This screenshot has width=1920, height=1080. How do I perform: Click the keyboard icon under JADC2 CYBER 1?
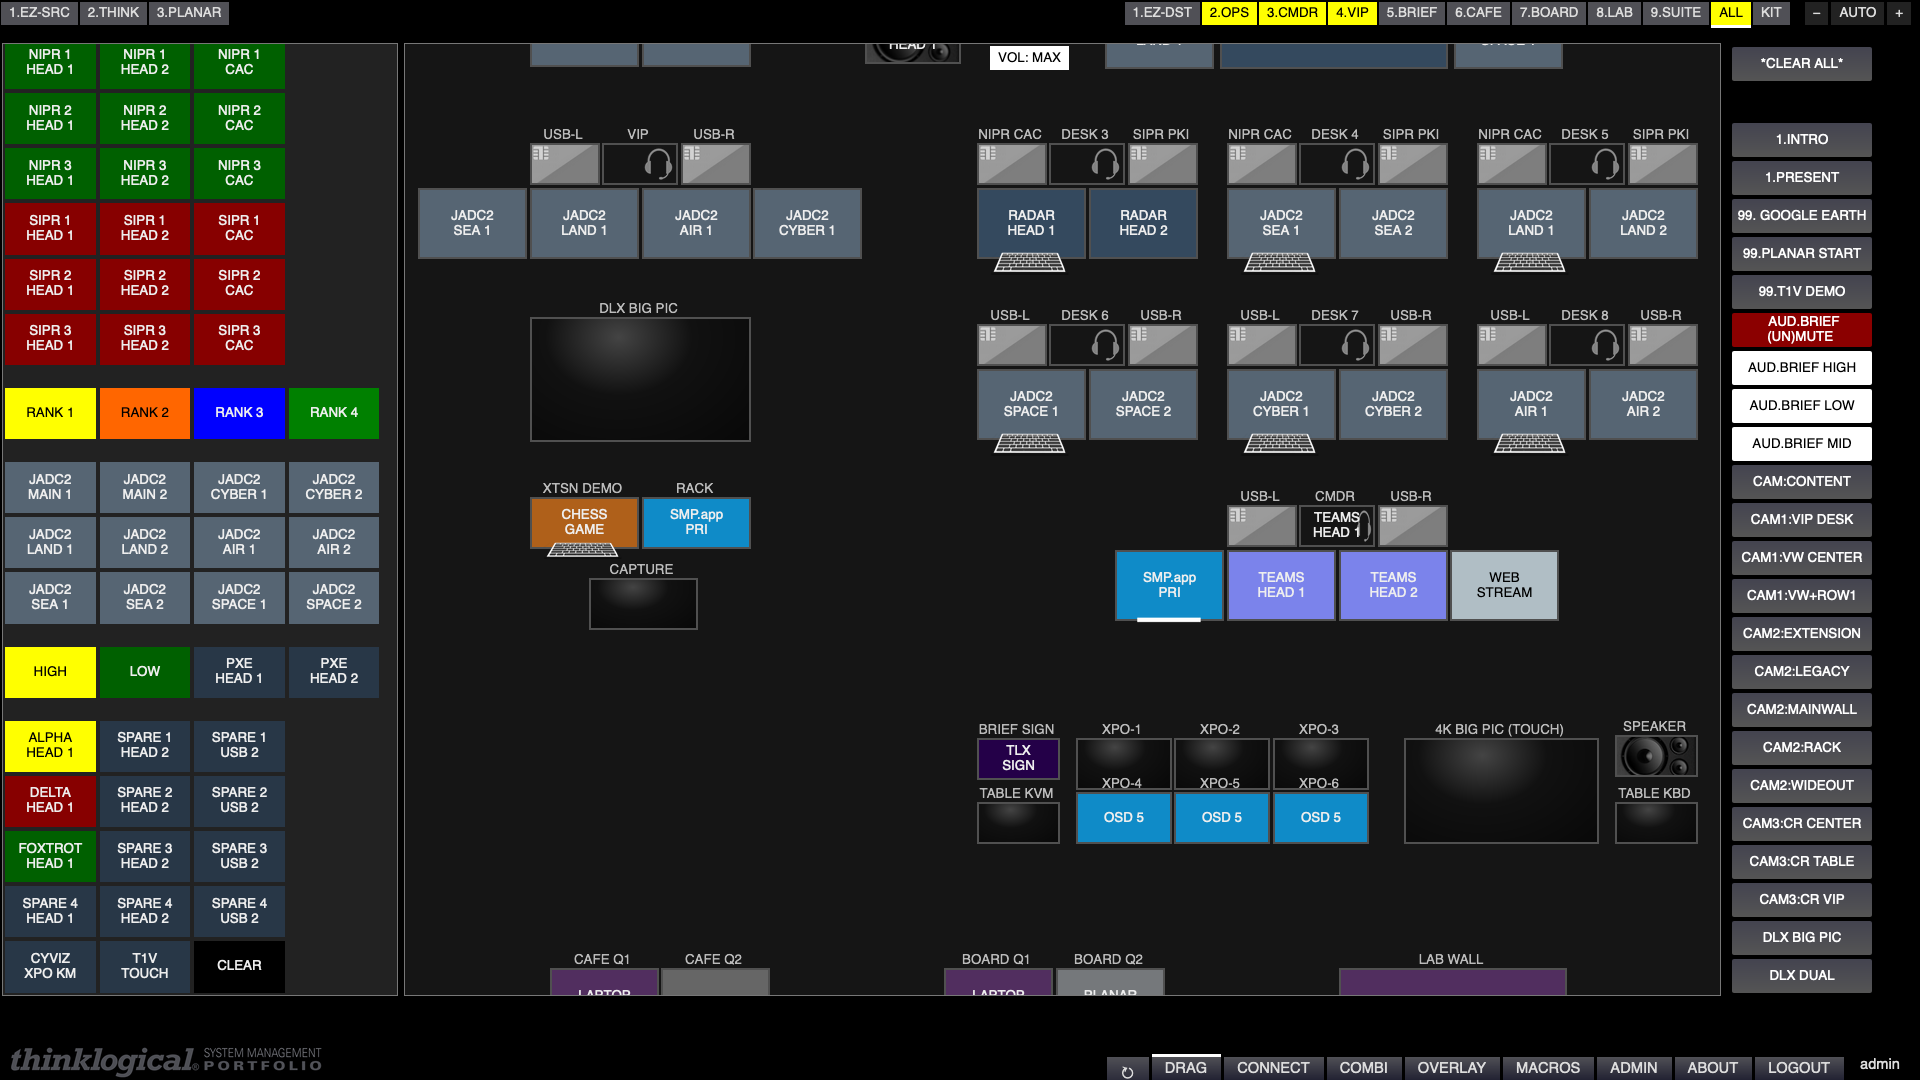tap(1278, 443)
